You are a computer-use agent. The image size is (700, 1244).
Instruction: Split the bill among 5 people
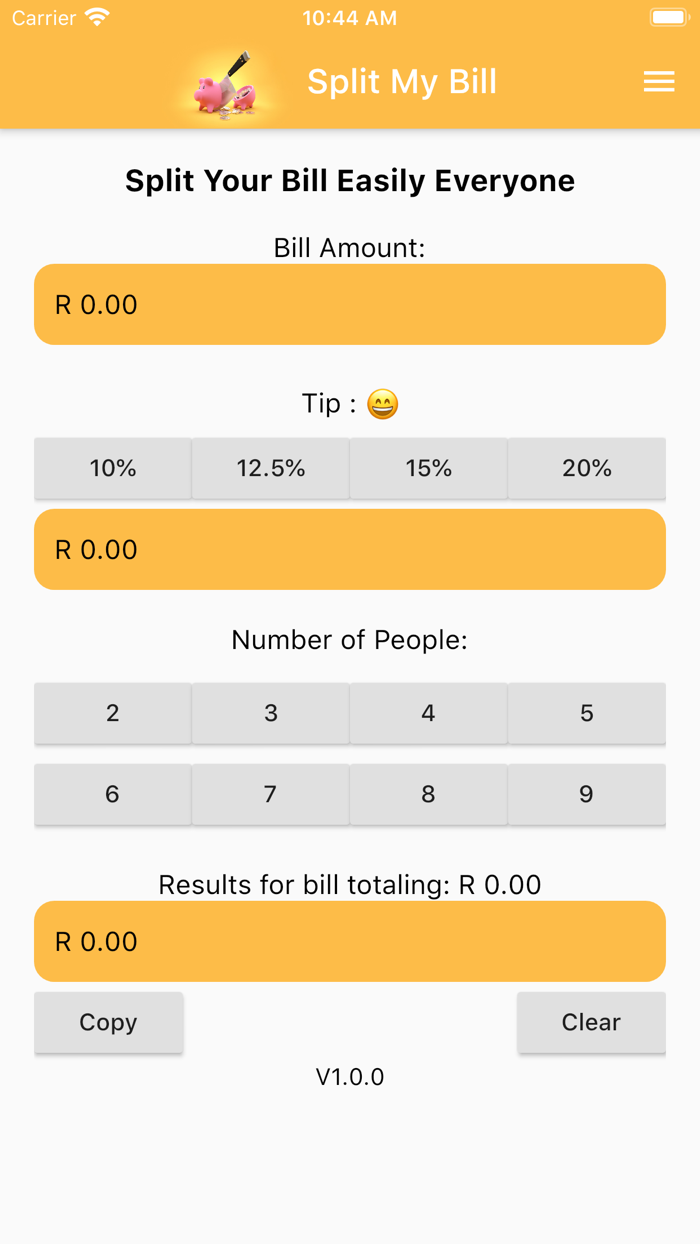(587, 713)
